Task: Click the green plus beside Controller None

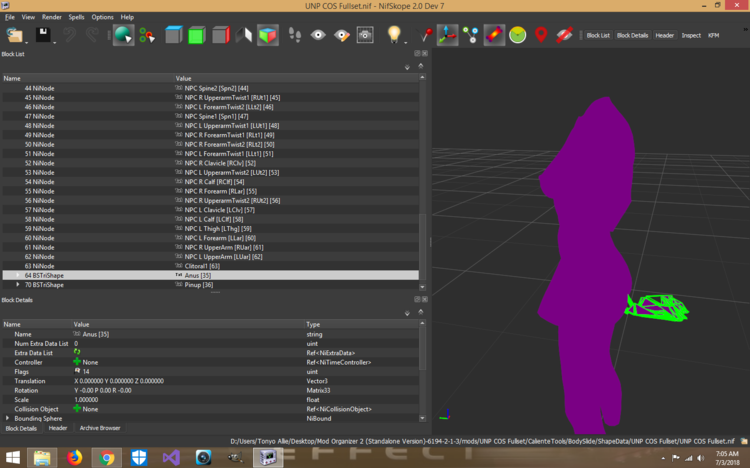Action: pos(77,362)
